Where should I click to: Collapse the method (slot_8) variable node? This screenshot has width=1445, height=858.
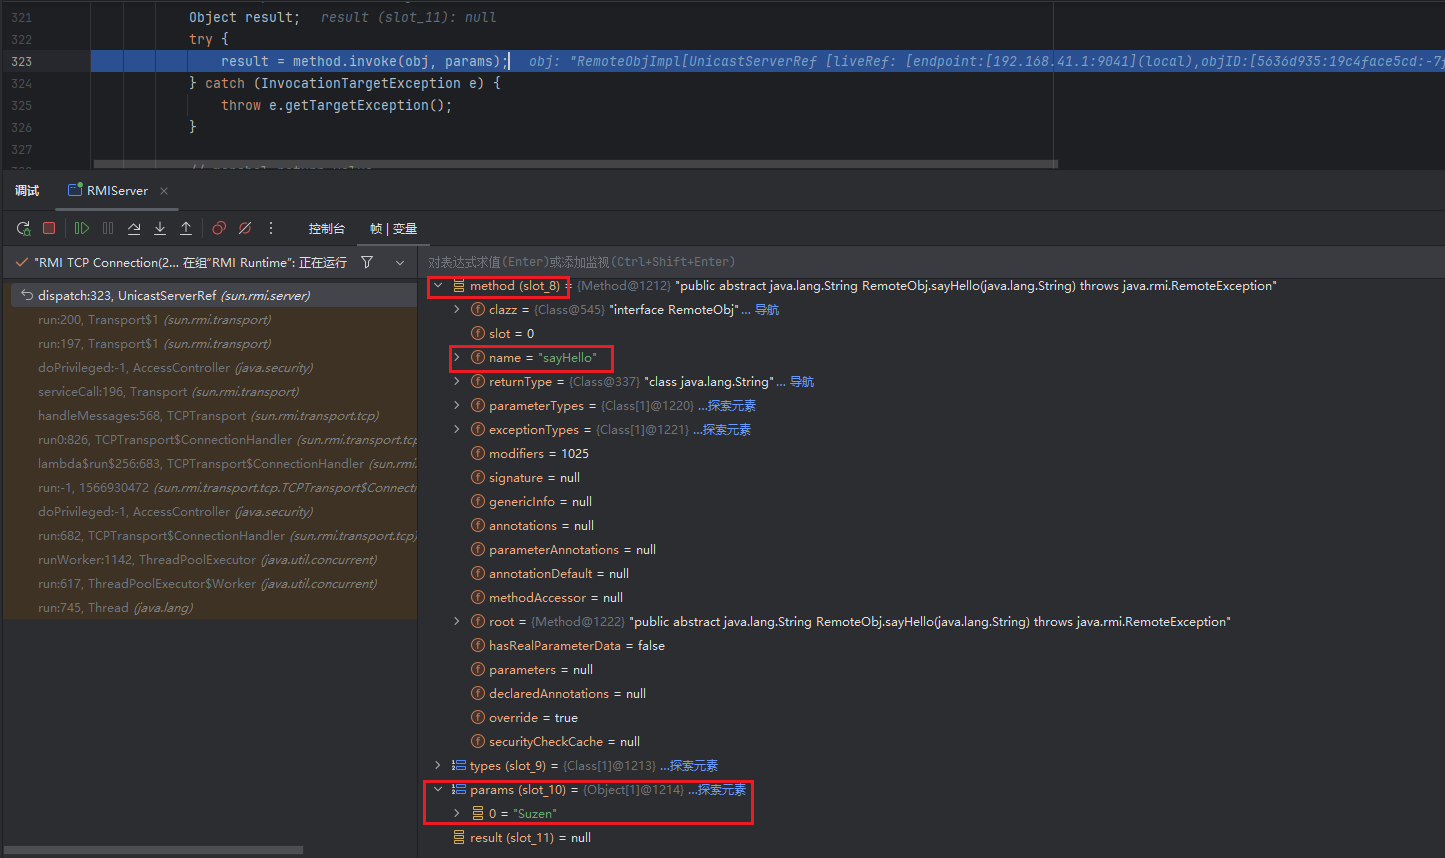point(438,286)
